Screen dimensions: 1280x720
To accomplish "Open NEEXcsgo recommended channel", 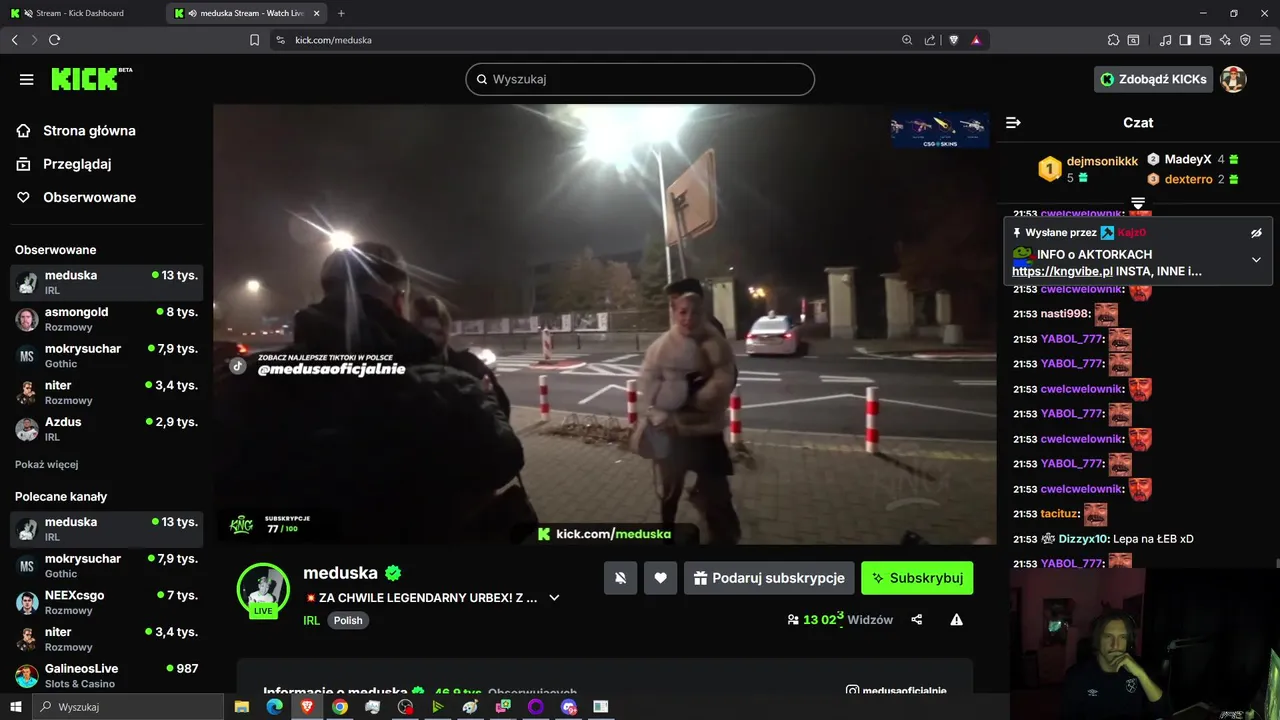I will (107, 602).
